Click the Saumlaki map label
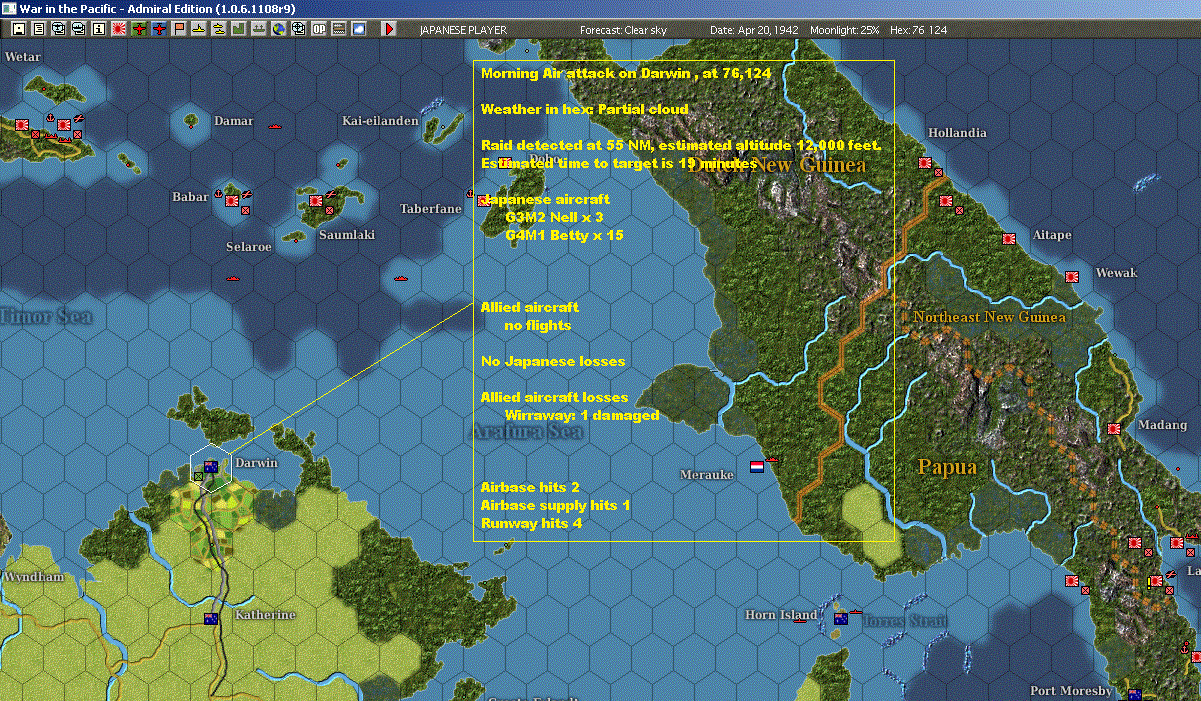The width and height of the screenshot is (1201, 701). 346,235
